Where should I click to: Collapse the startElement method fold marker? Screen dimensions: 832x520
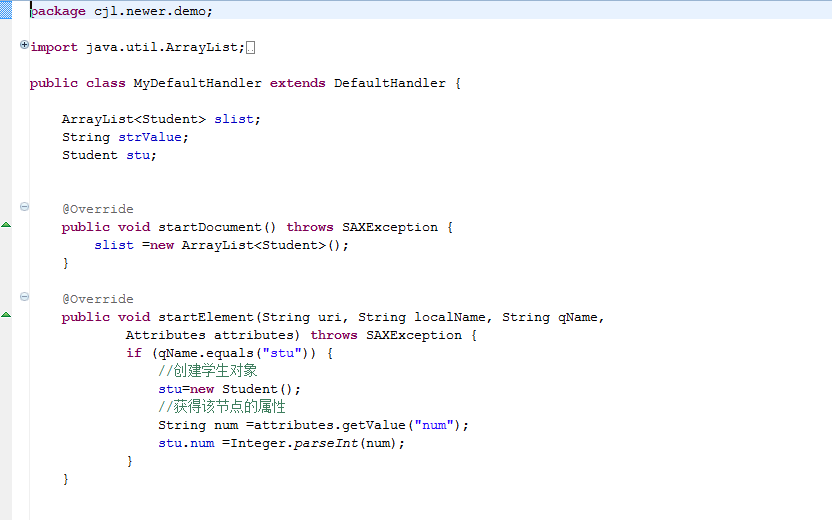coord(24,297)
